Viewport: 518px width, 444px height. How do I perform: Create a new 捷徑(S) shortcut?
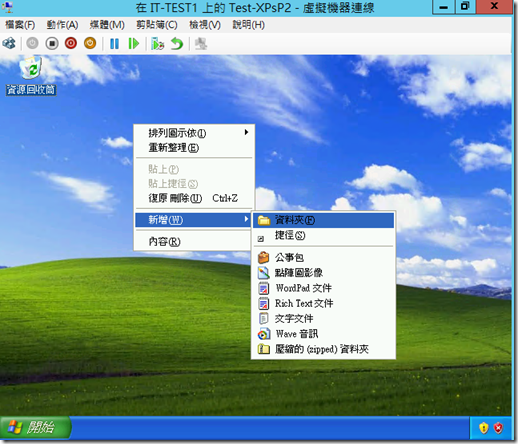[x=323, y=235]
